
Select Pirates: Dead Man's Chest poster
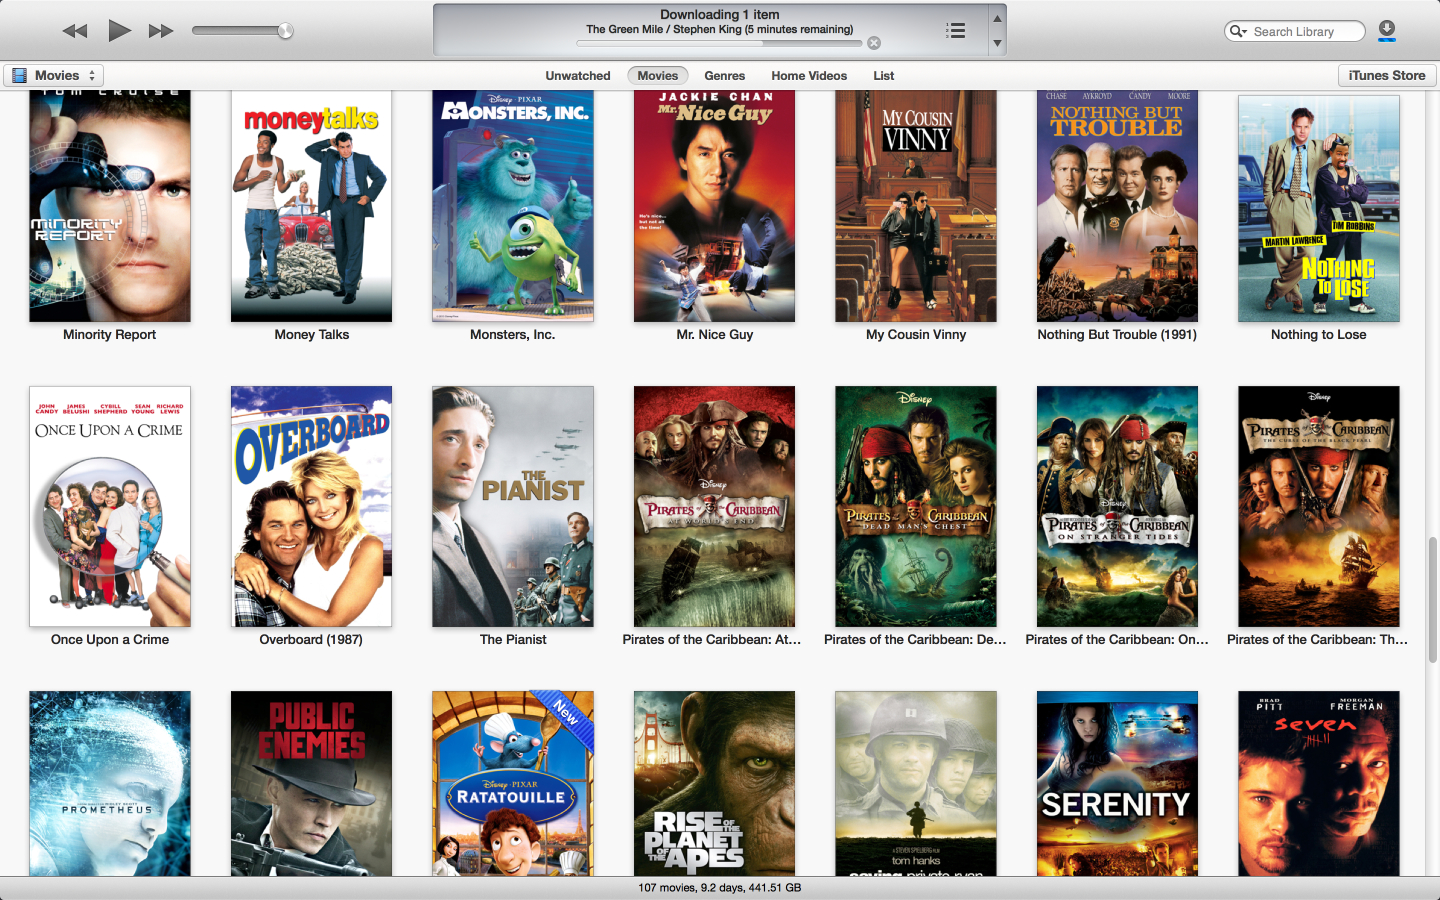(x=916, y=507)
